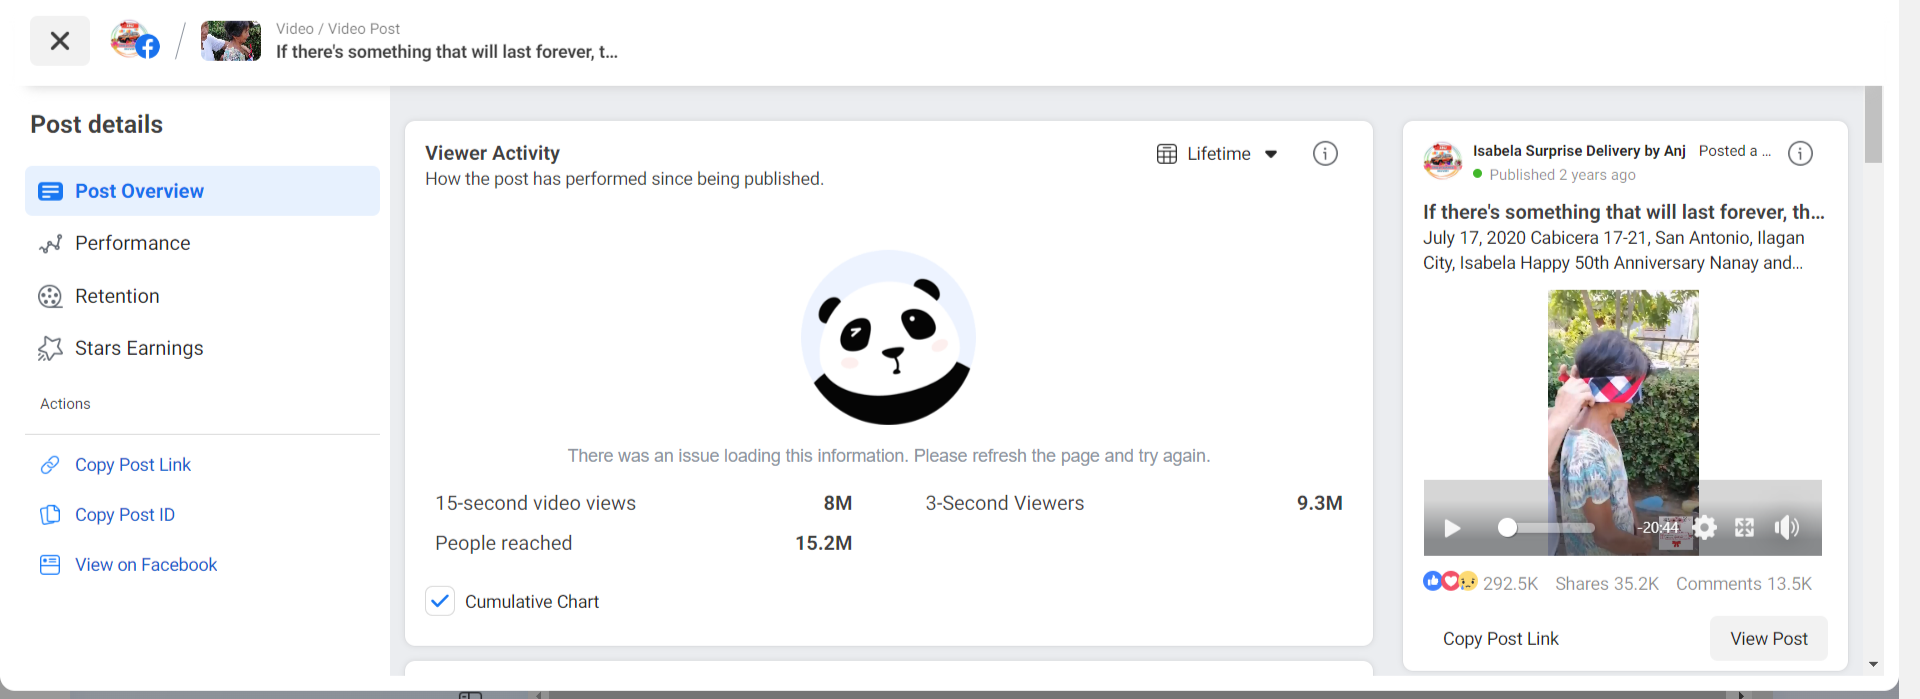The width and height of the screenshot is (1920, 699).
Task: Click the Viewer Activity info icon
Action: (1325, 153)
